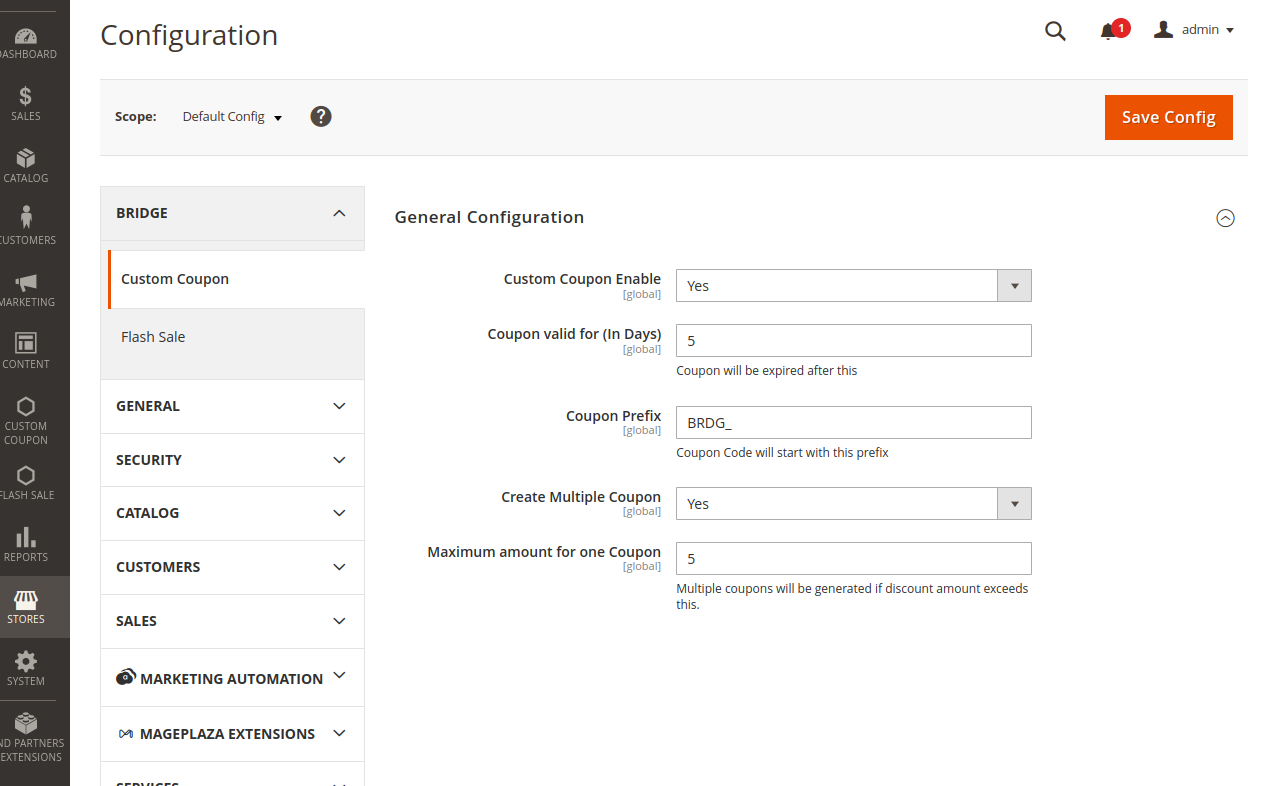
Task: Open the Content layout icon
Action: pyautogui.click(x=26, y=345)
